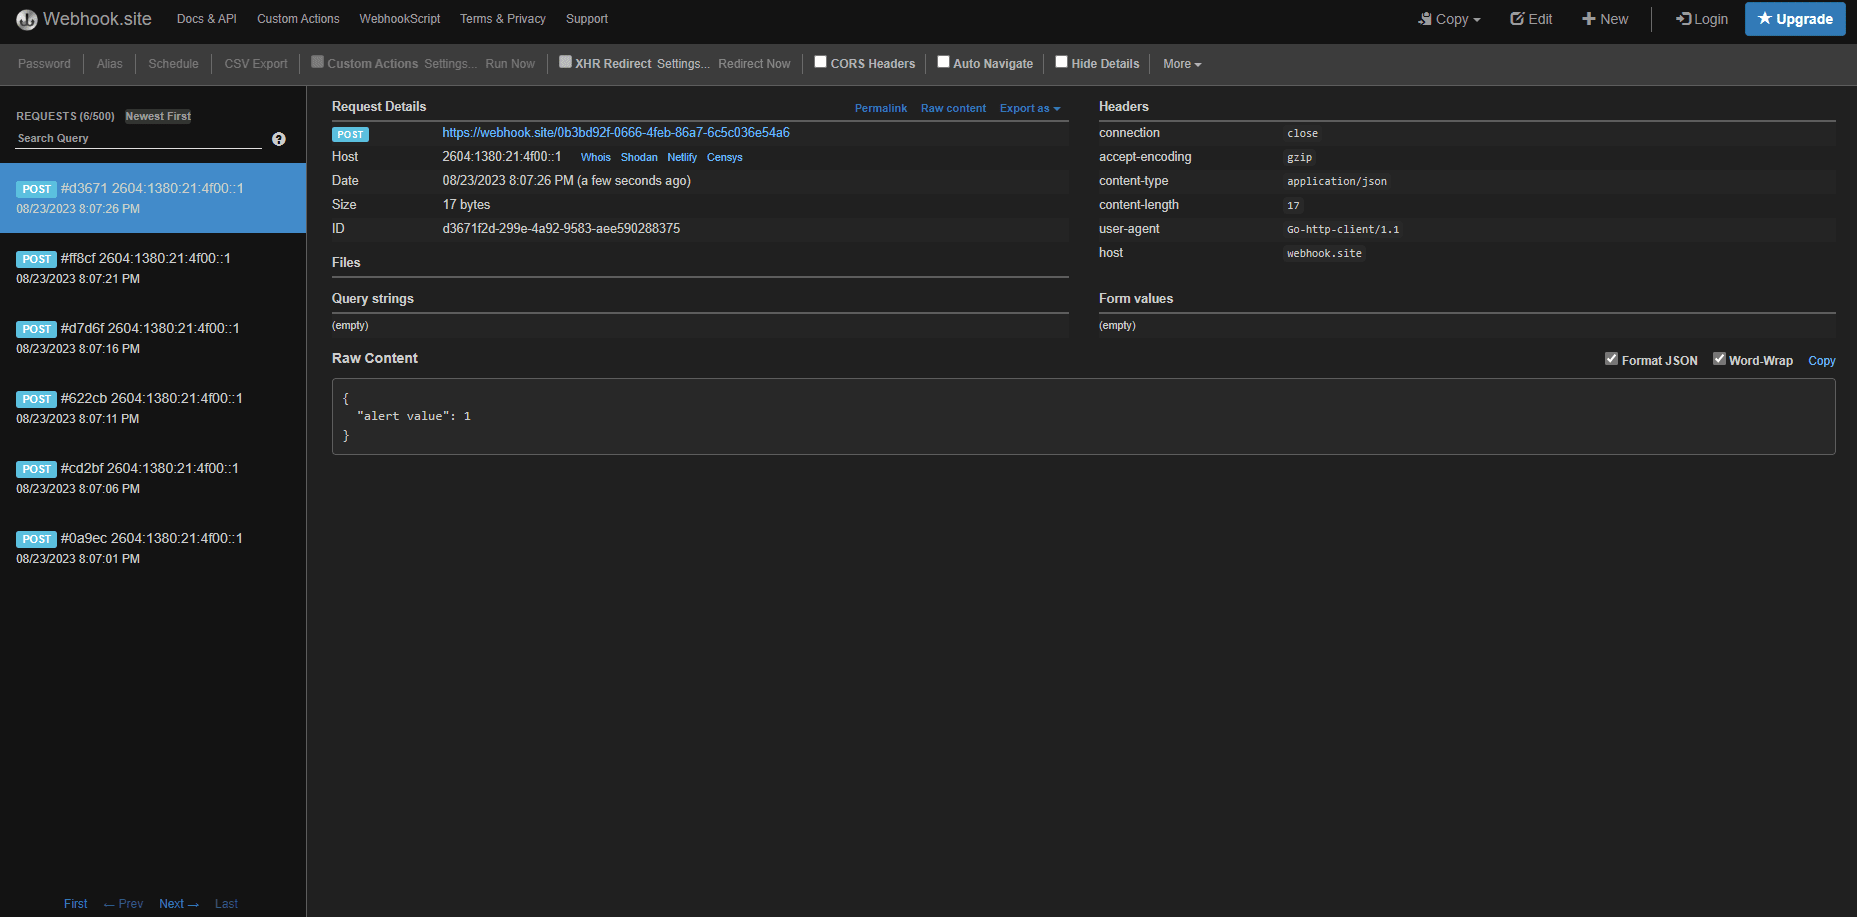Create a New webhook URL
Viewport: 1857px width, 917px height.
click(x=1605, y=19)
